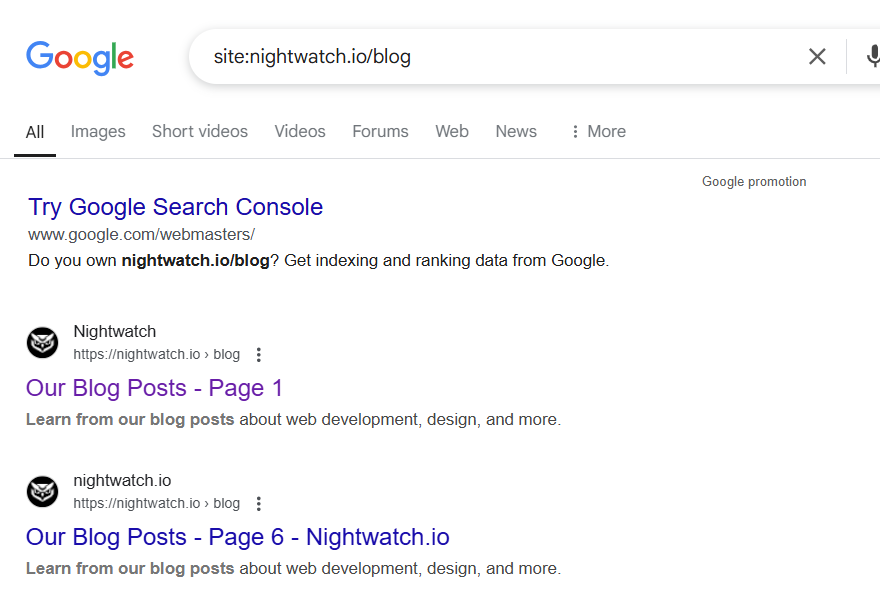Screen dimensions: 880x606
Task: Click the nightwatch.io favicon on second result
Action: click(42, 491)
